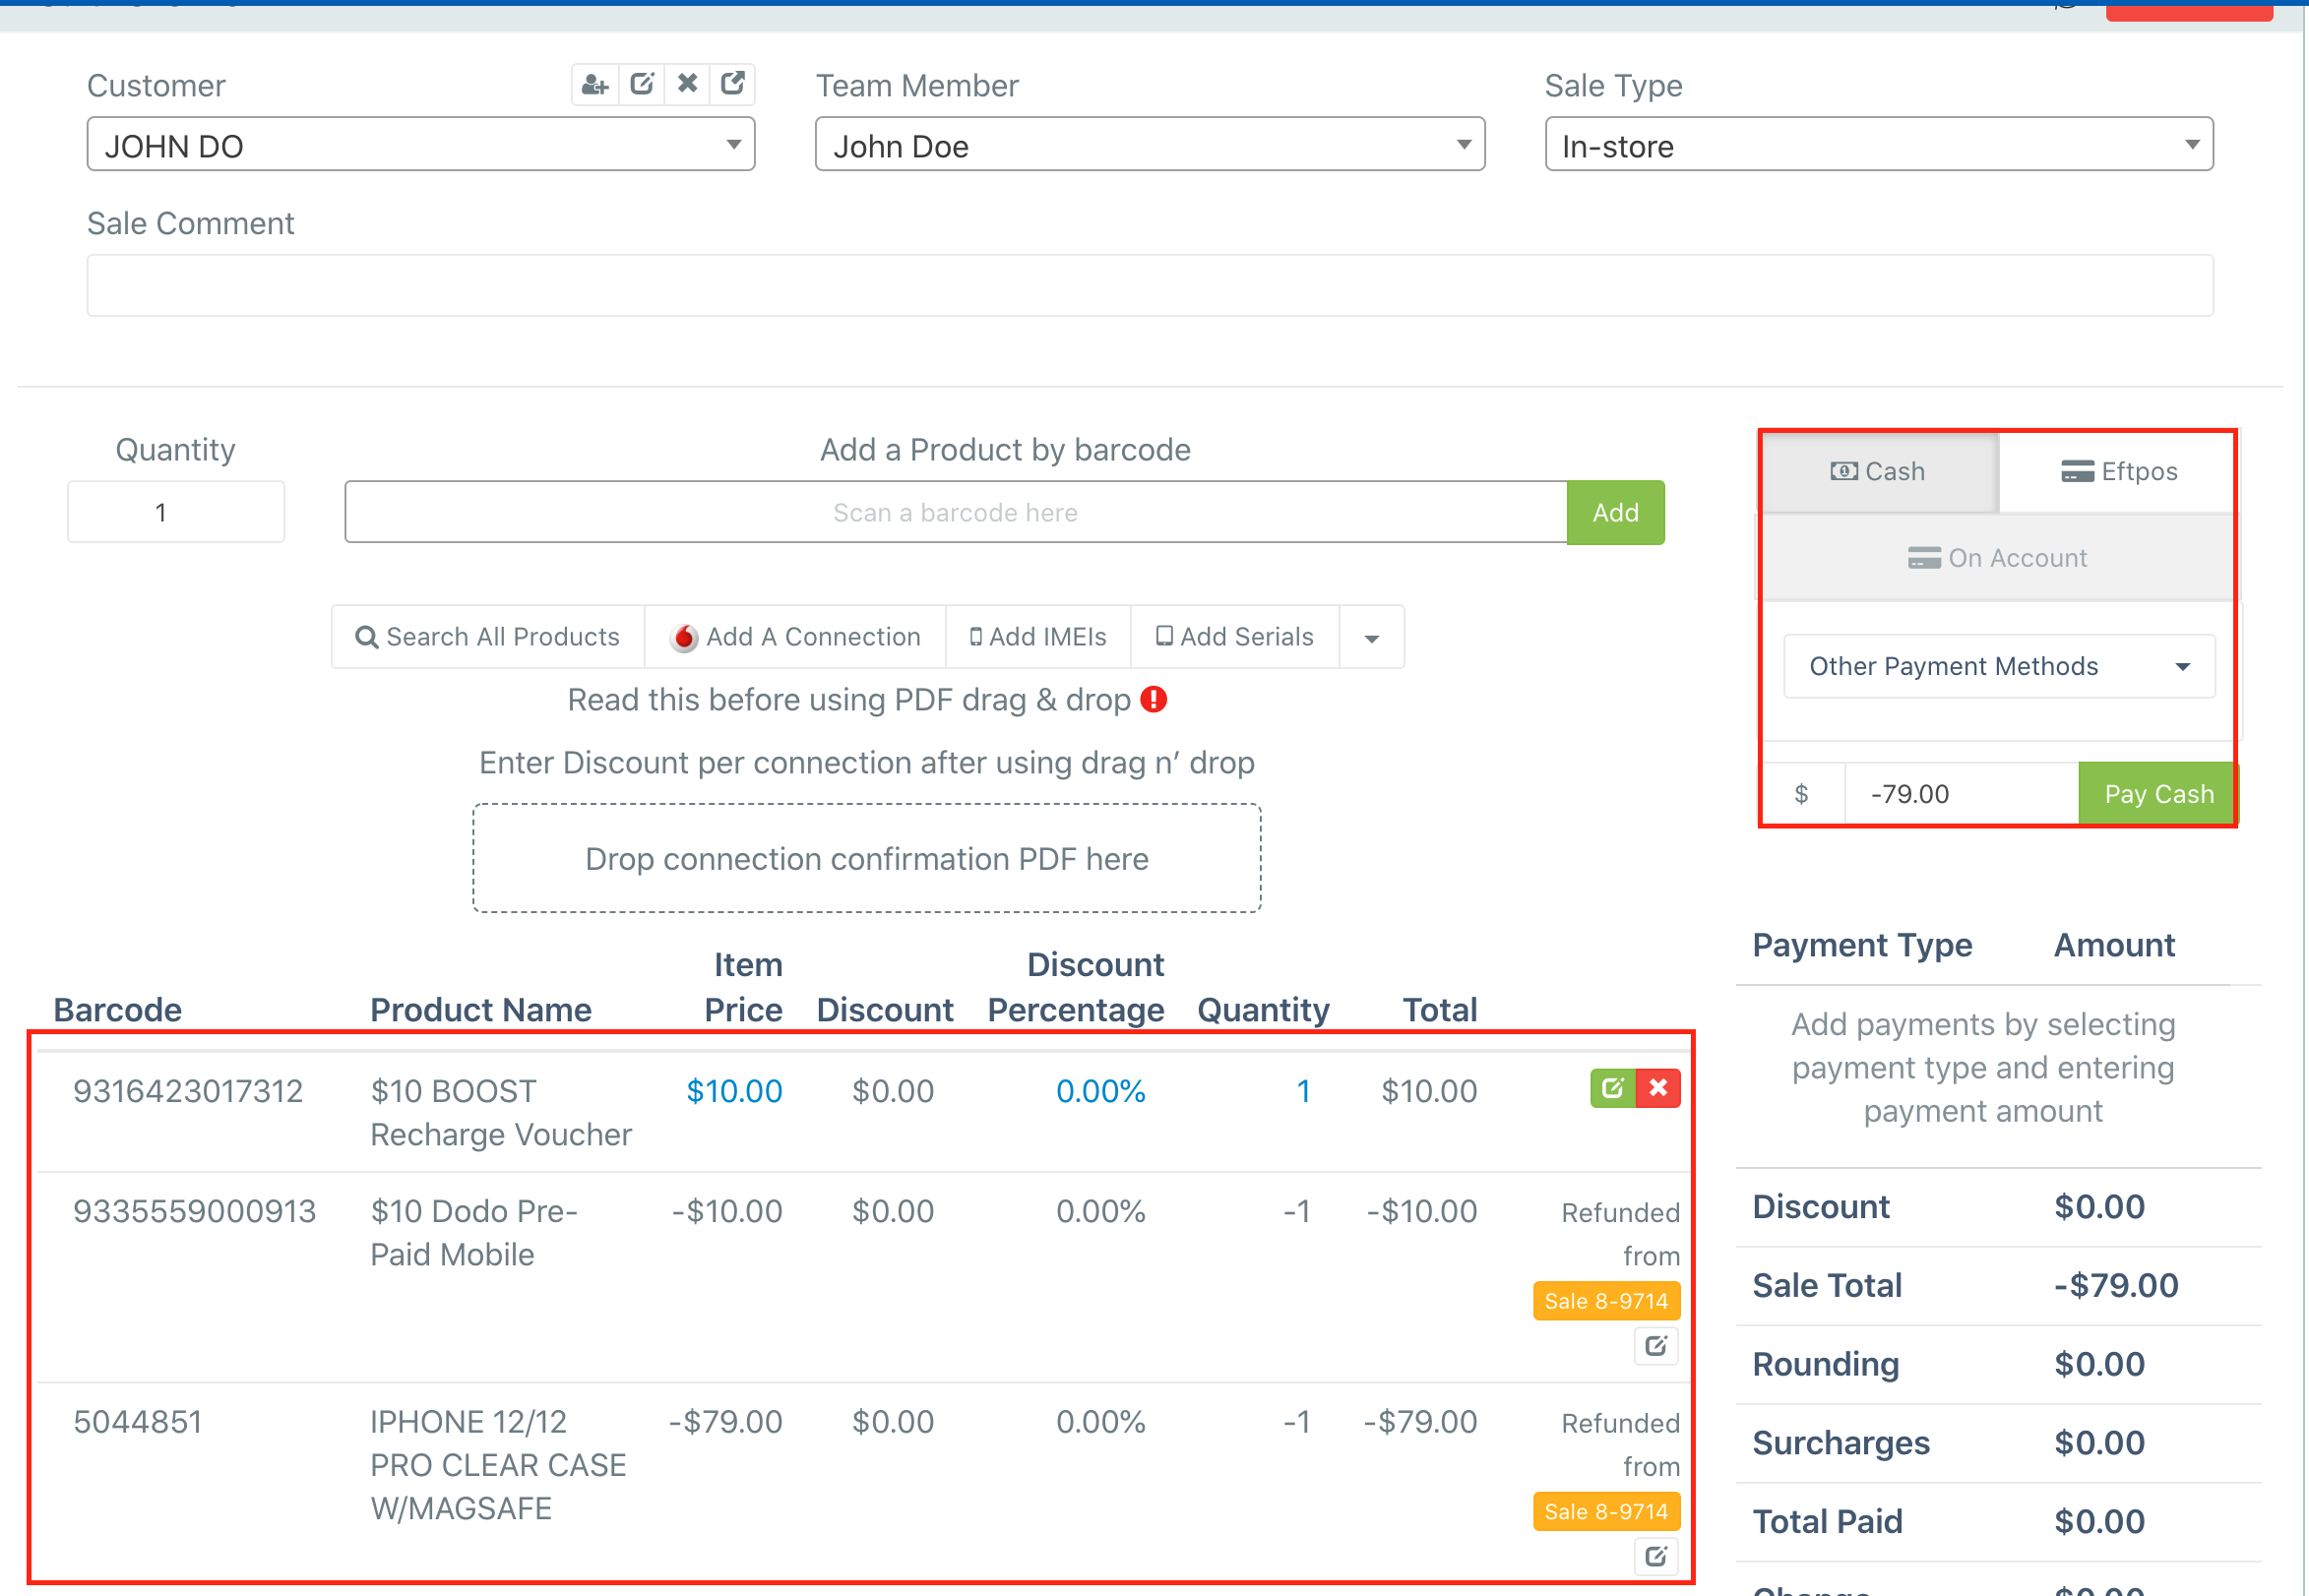The width and height of the screenshot is (2309, 1596).
Task: Click the $10.00 item price link
Action: tap(734, 1091)
